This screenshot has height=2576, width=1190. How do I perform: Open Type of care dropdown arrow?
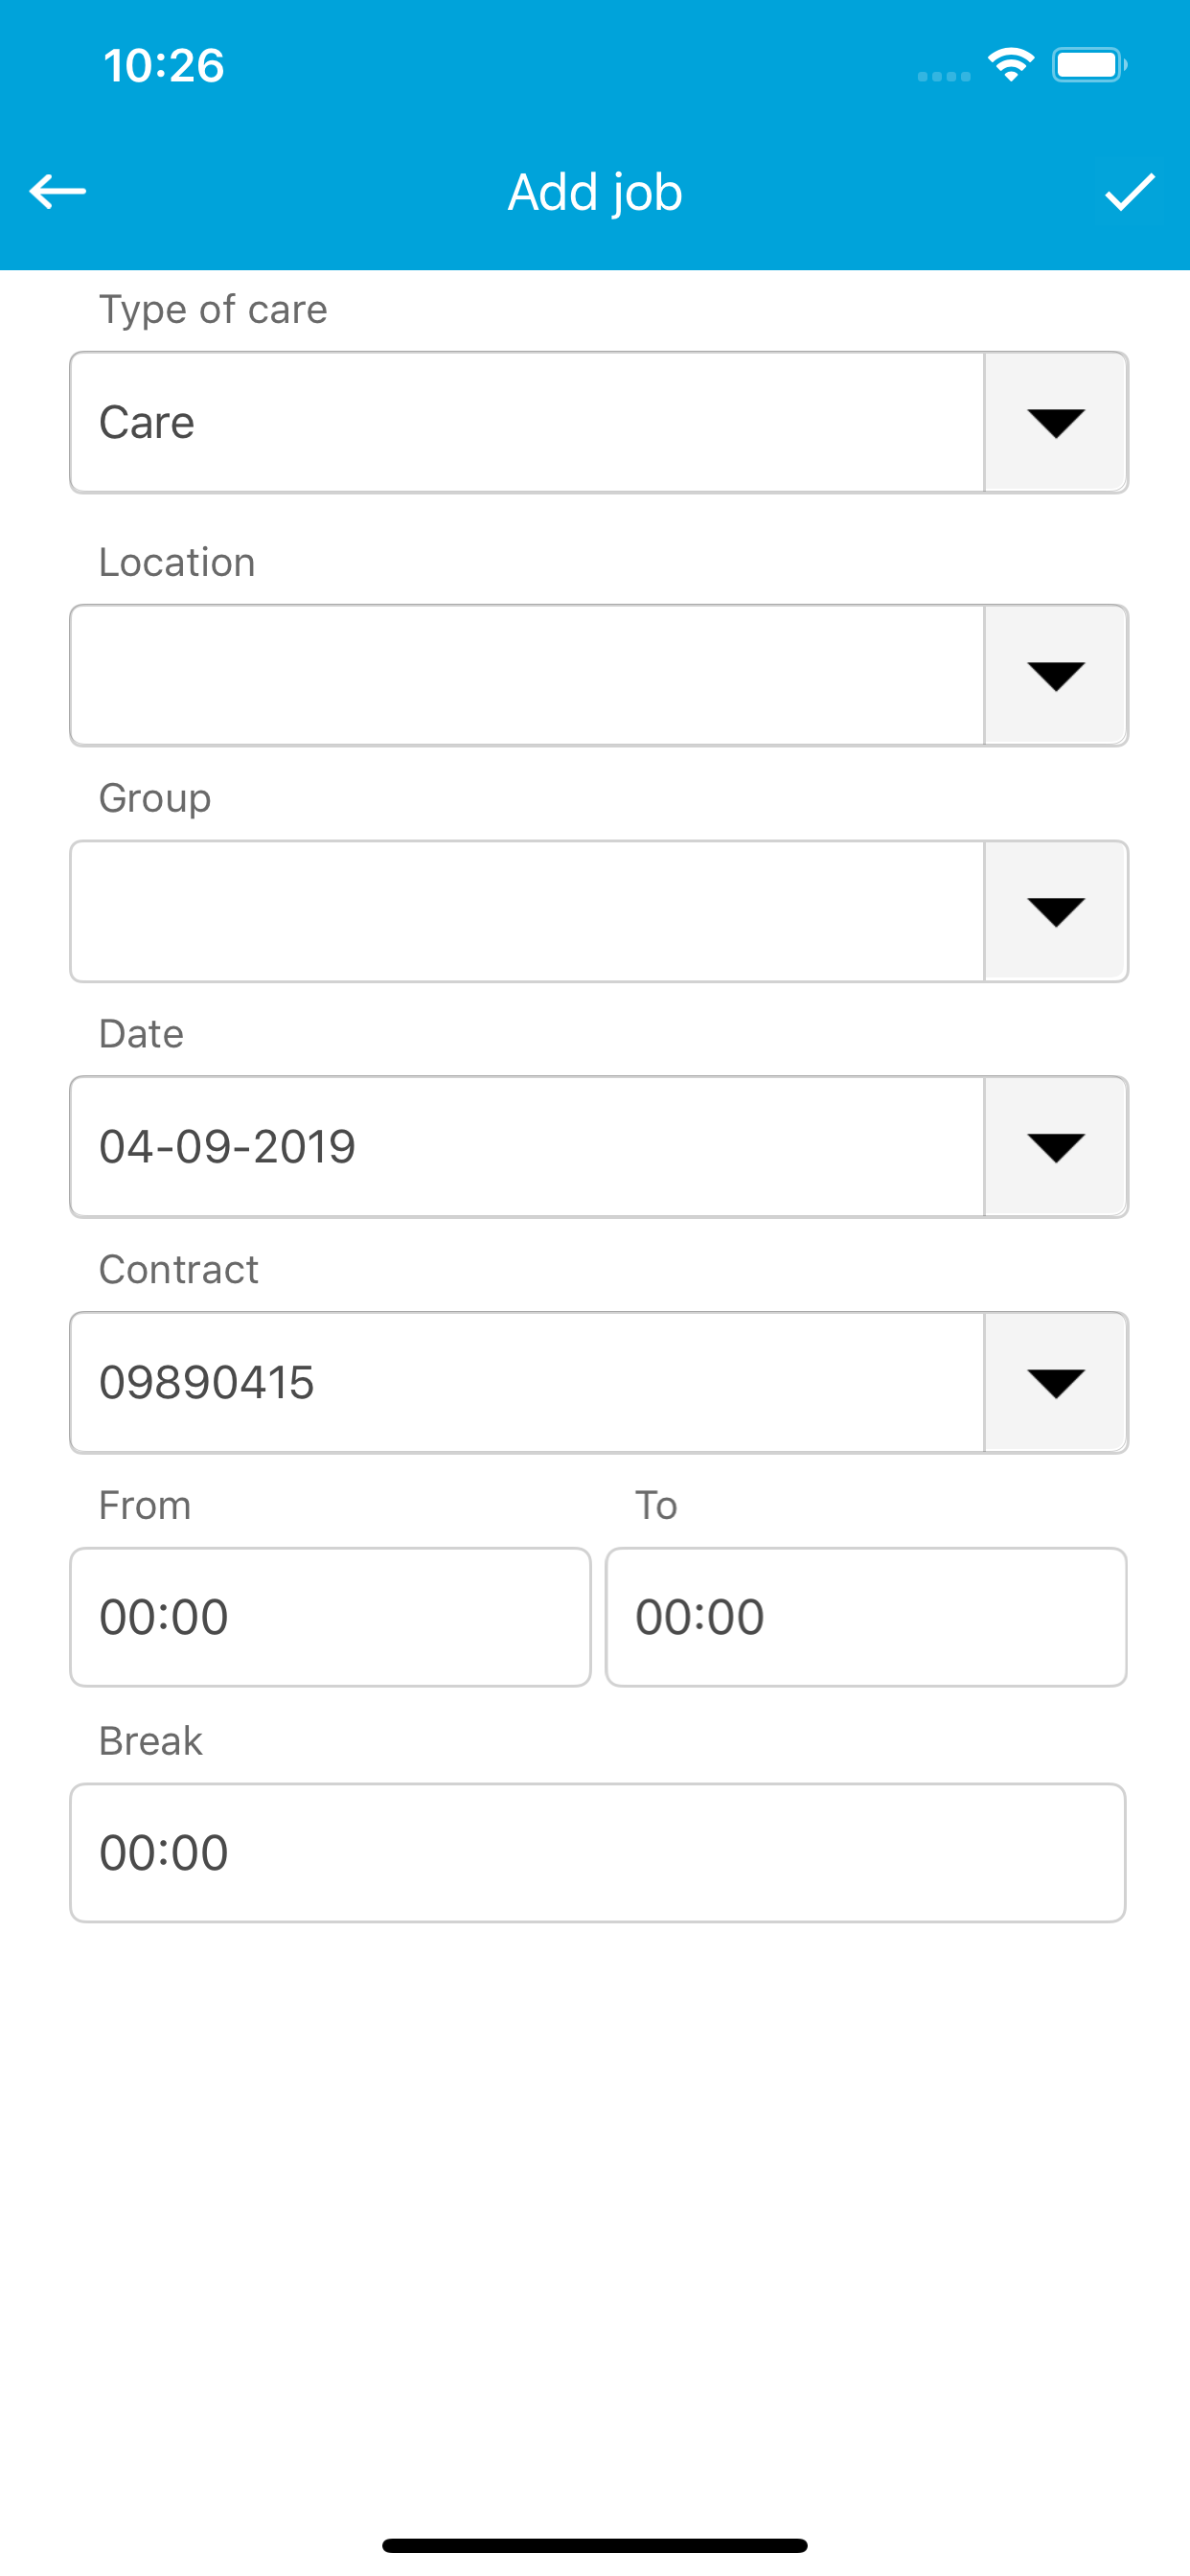pyautogui.click(x=1056, y=422)
